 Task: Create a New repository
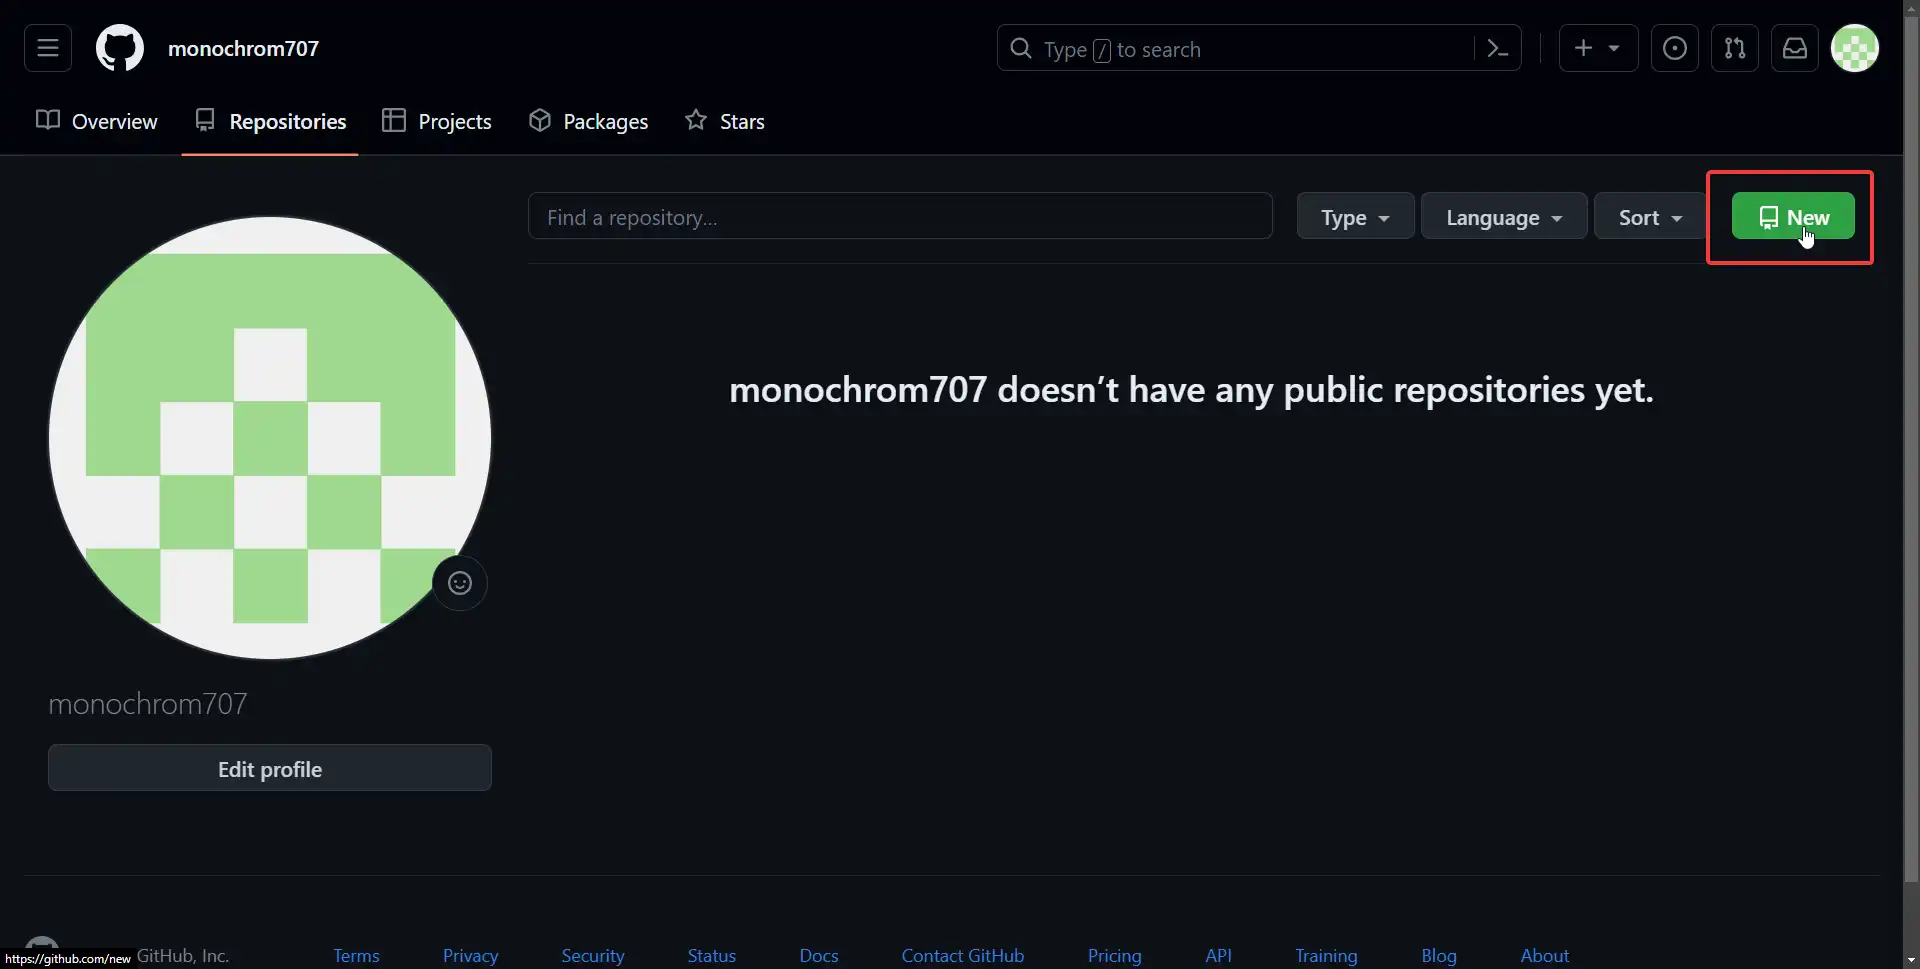pyautogui.click(x=1793, y=216)
